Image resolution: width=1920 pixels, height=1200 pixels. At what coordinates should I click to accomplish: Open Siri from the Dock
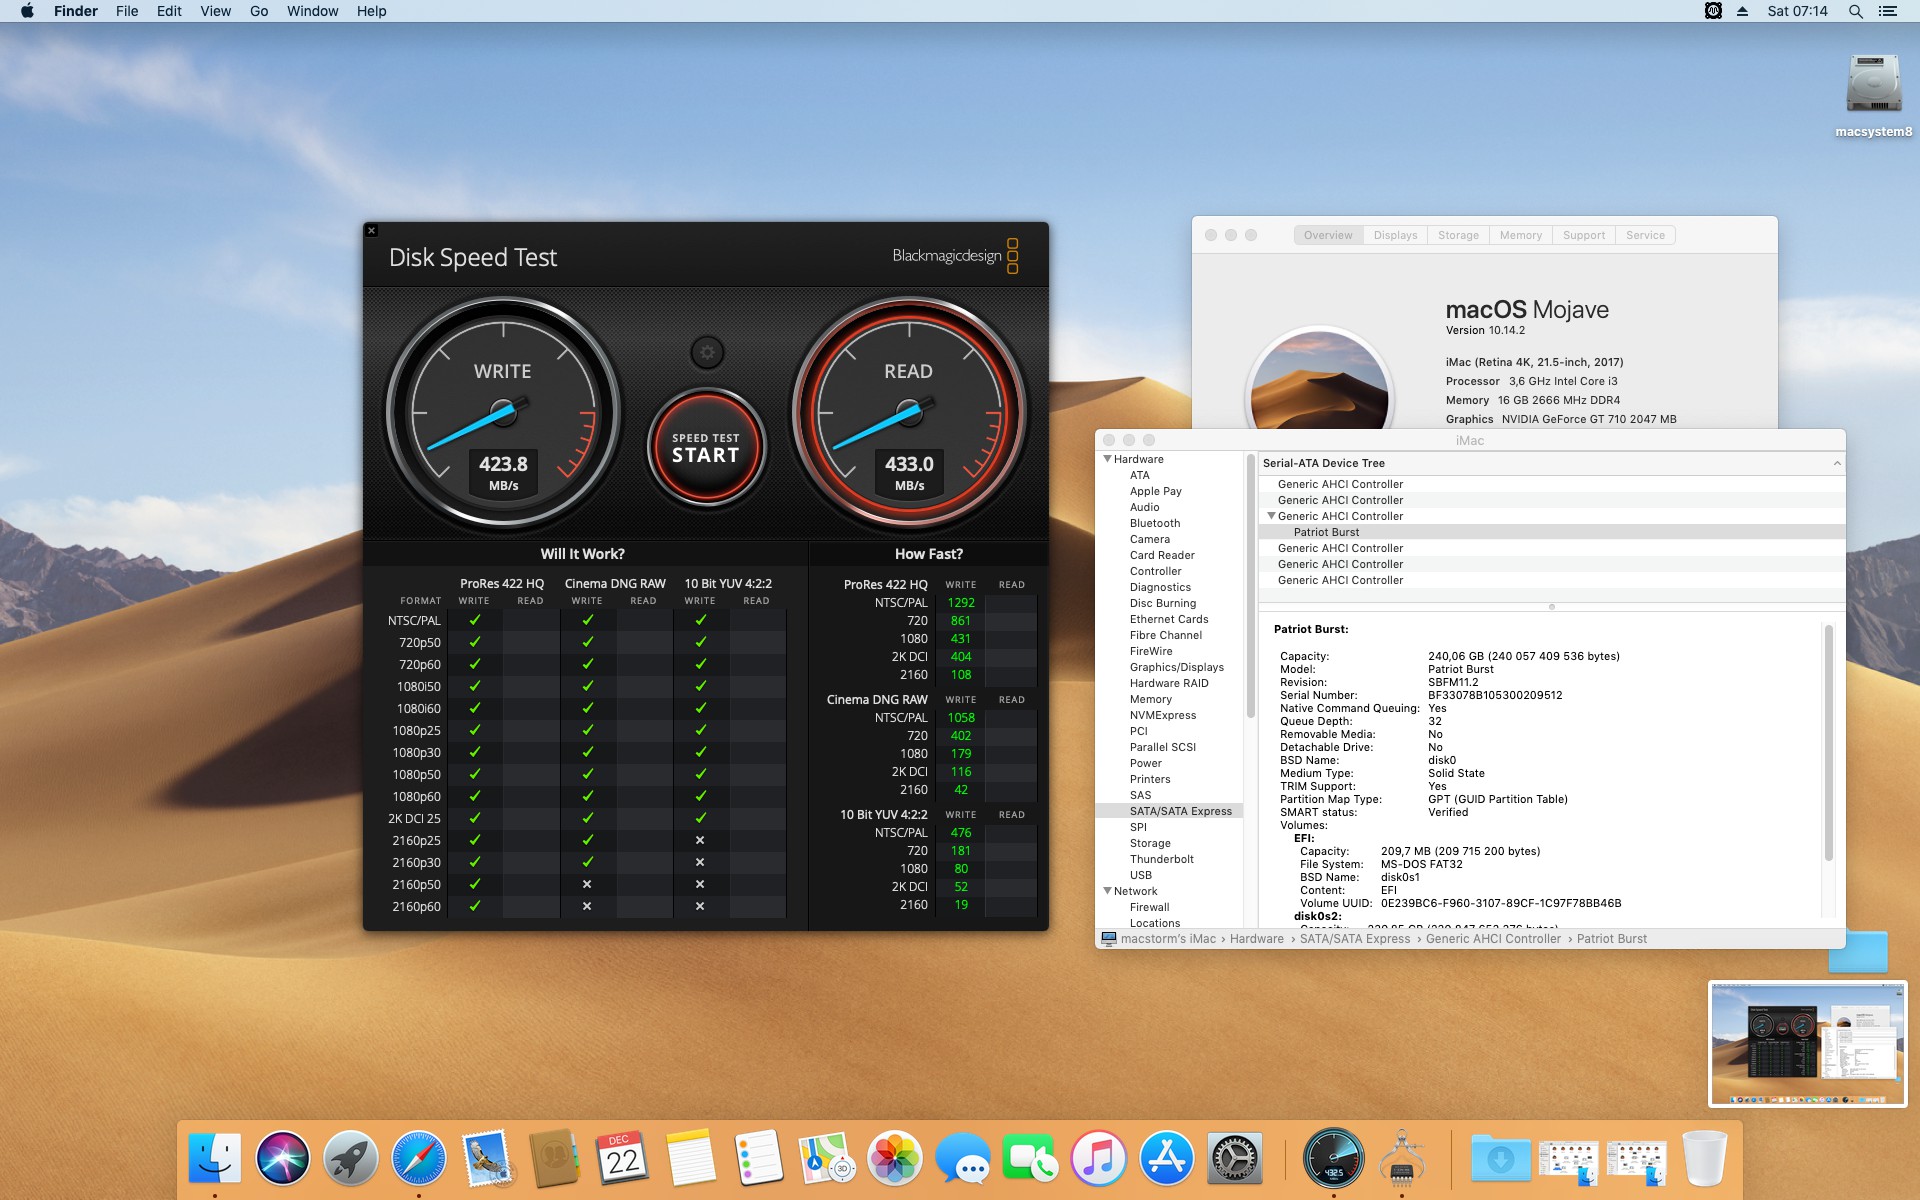point(283,1159)
